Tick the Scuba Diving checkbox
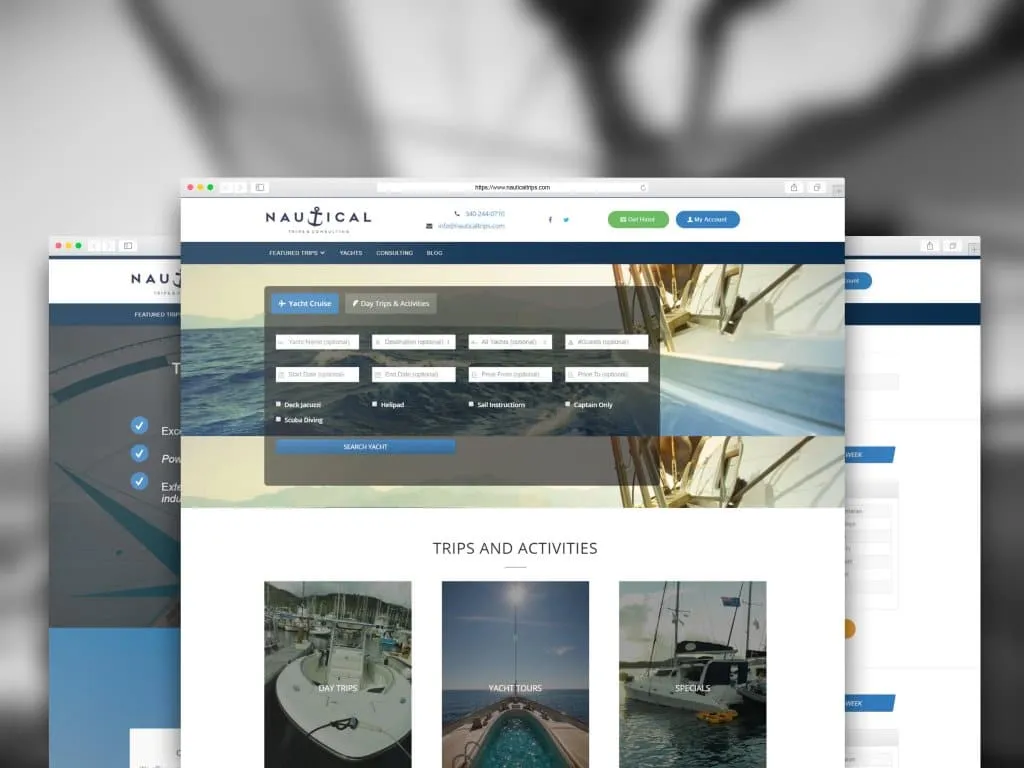Image resolution: width=1024 pixels, height=768 pixels. tap(279, 420)
